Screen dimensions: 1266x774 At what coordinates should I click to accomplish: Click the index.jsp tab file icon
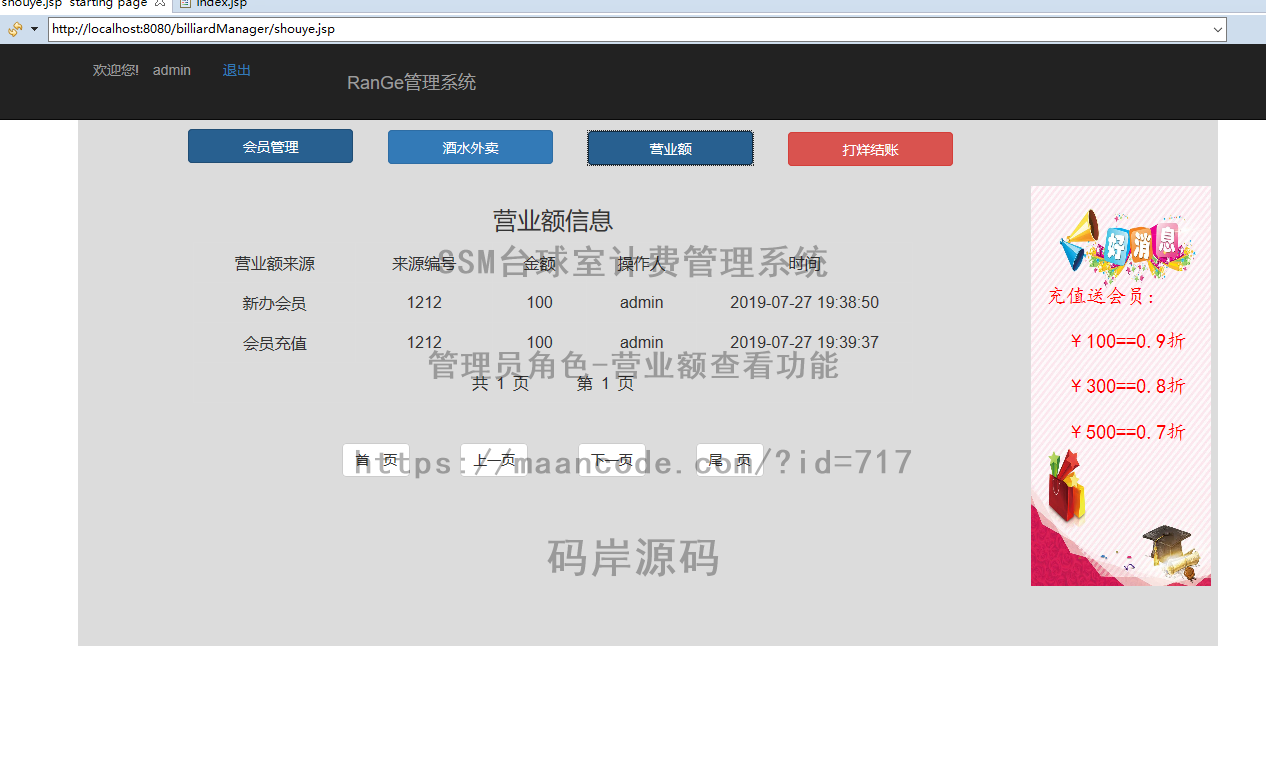[184, 4]
